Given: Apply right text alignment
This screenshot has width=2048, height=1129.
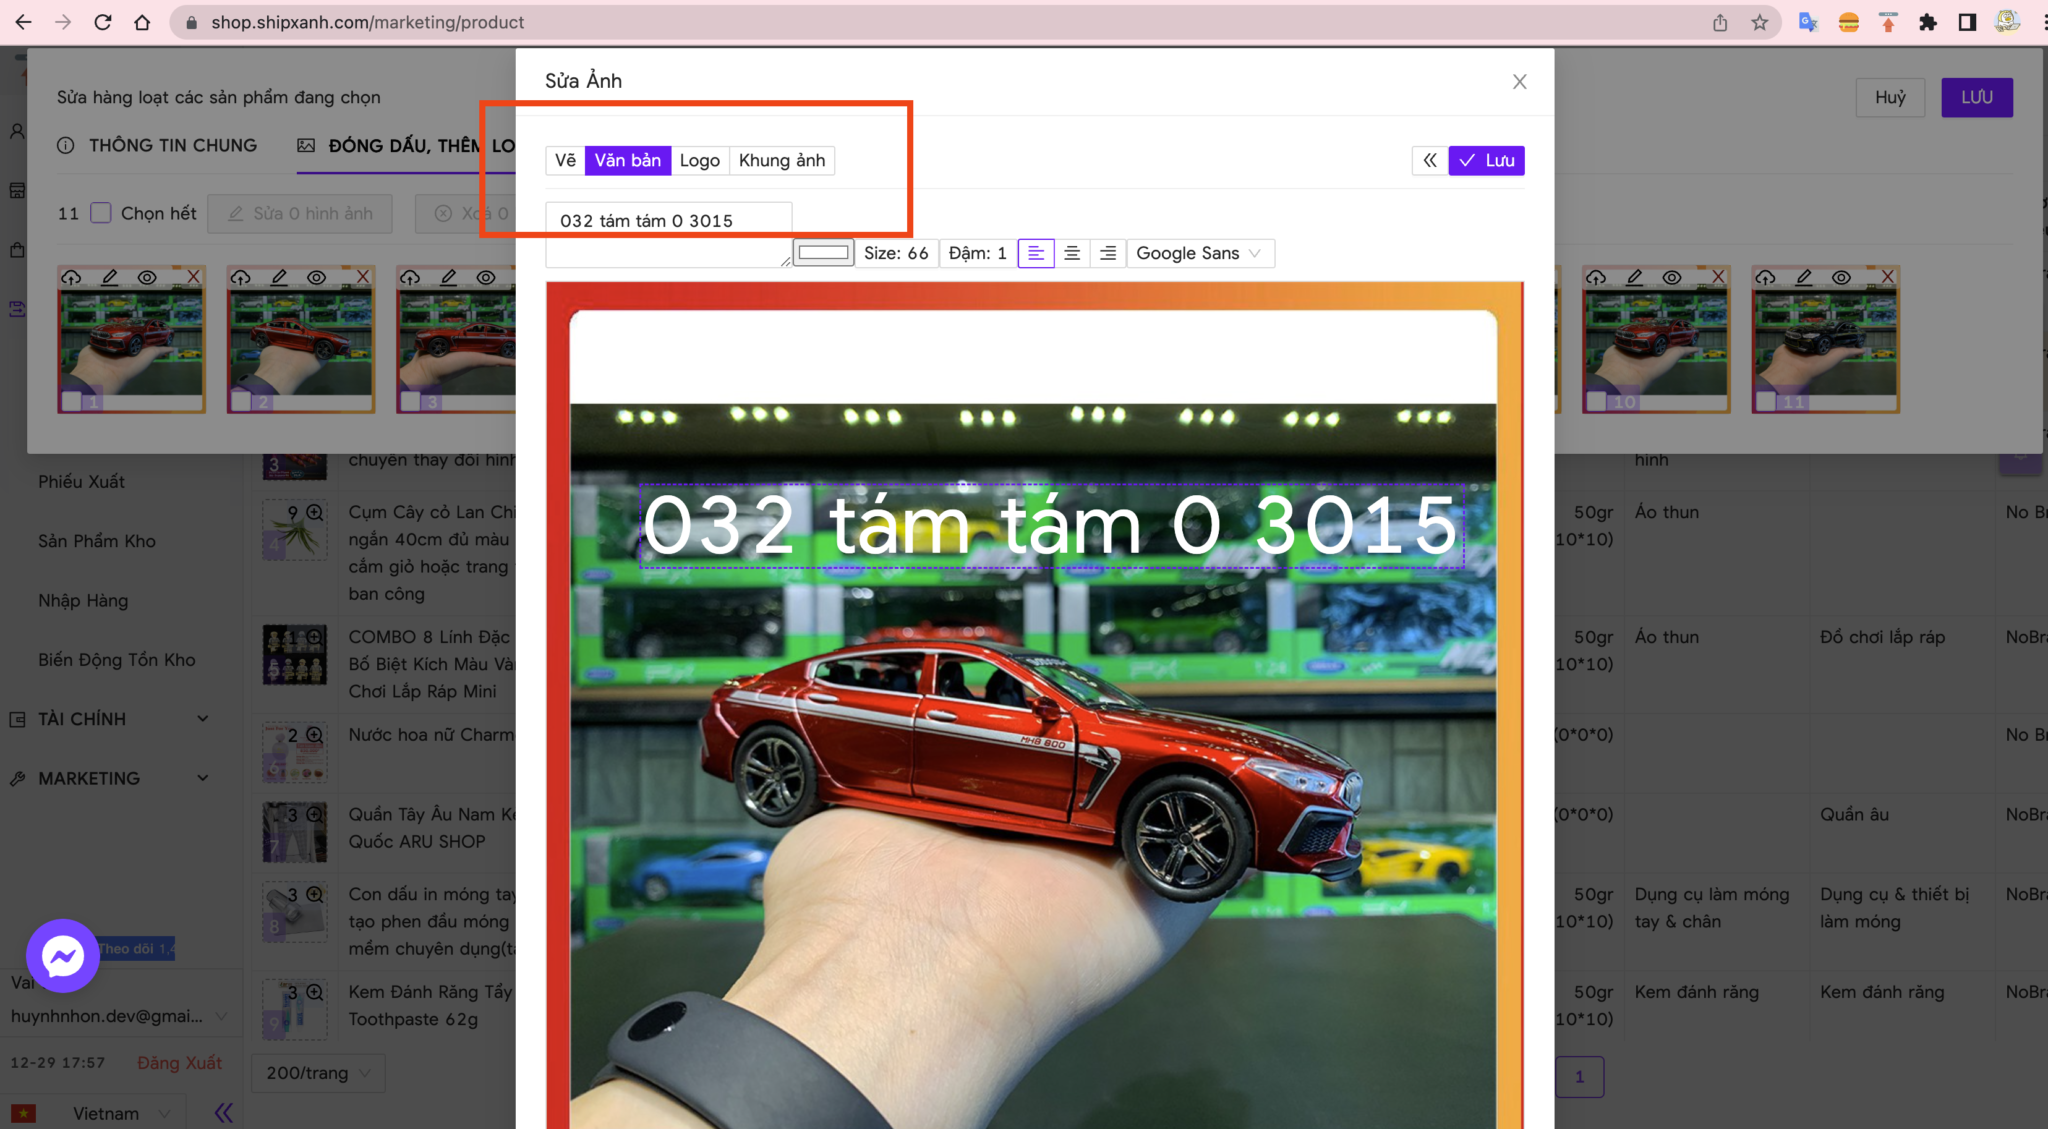Looking at the screenshot, I should (1107, 253).
